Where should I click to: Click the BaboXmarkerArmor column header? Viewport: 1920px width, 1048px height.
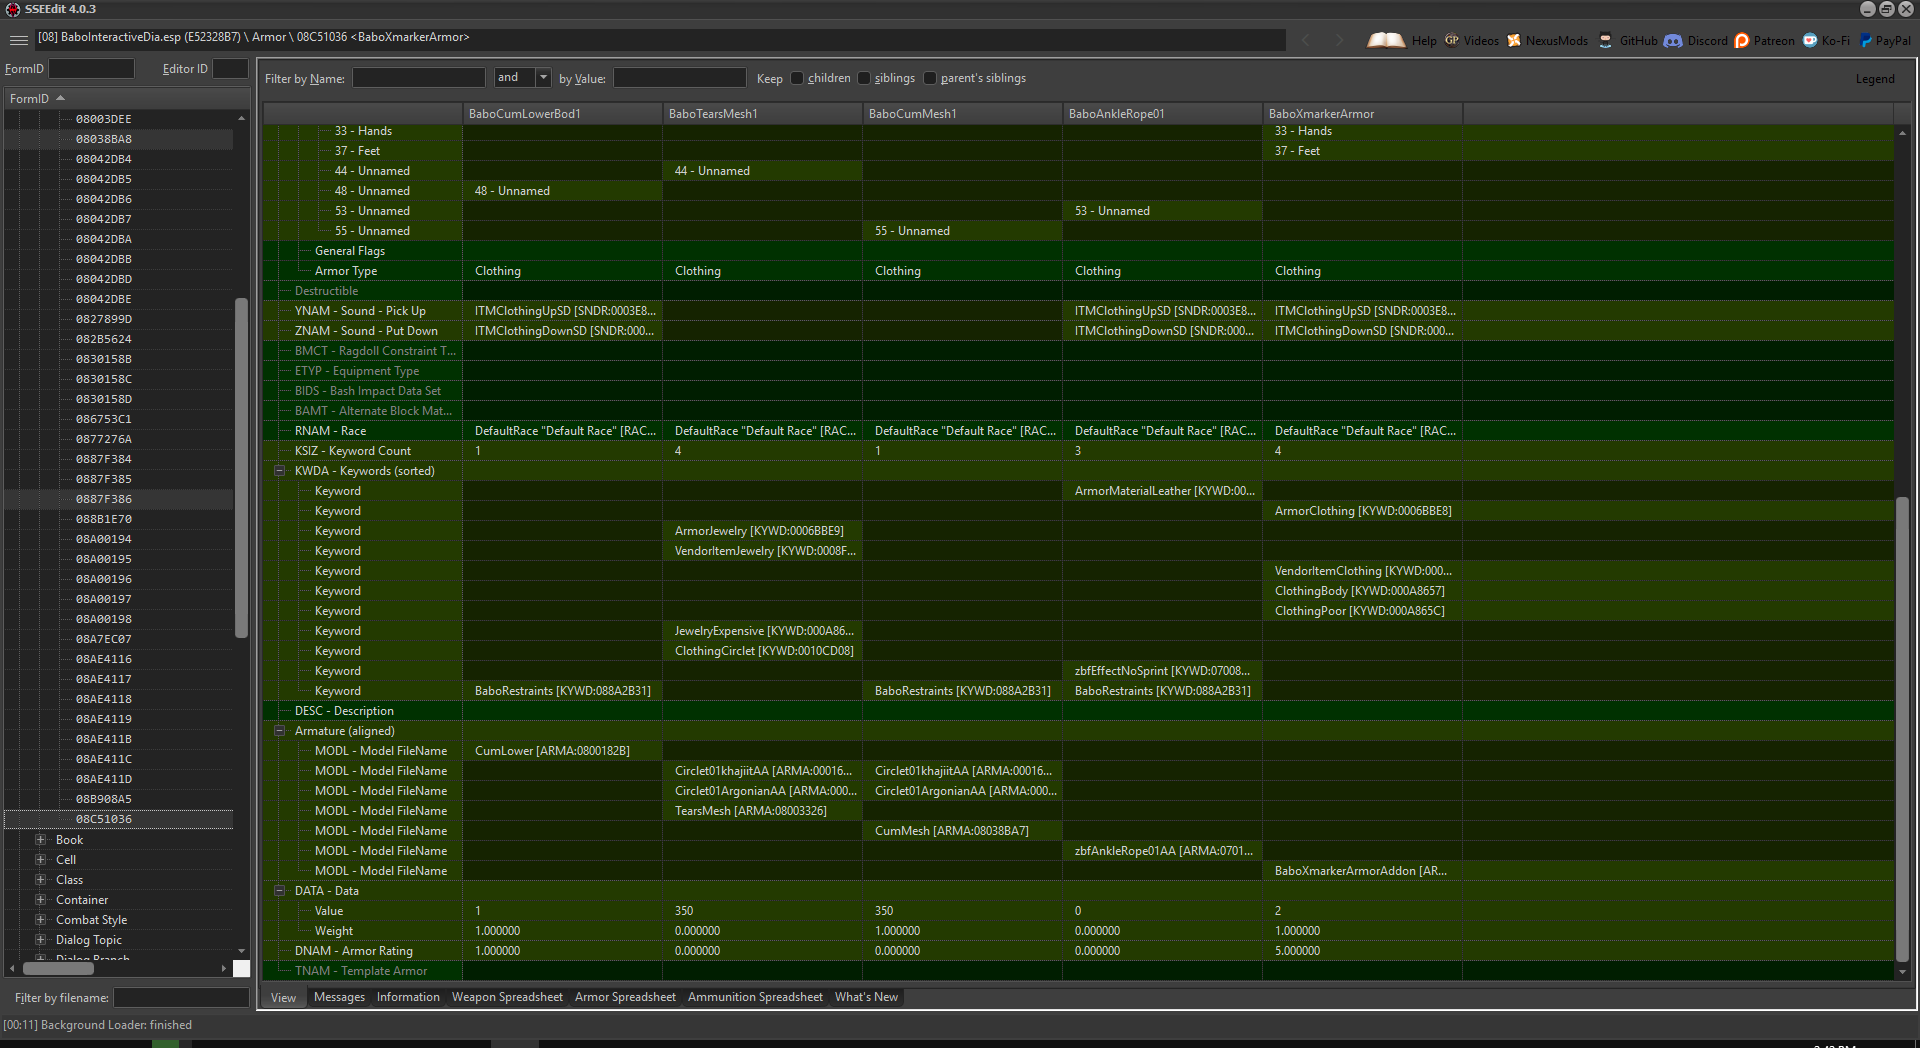1362,113
